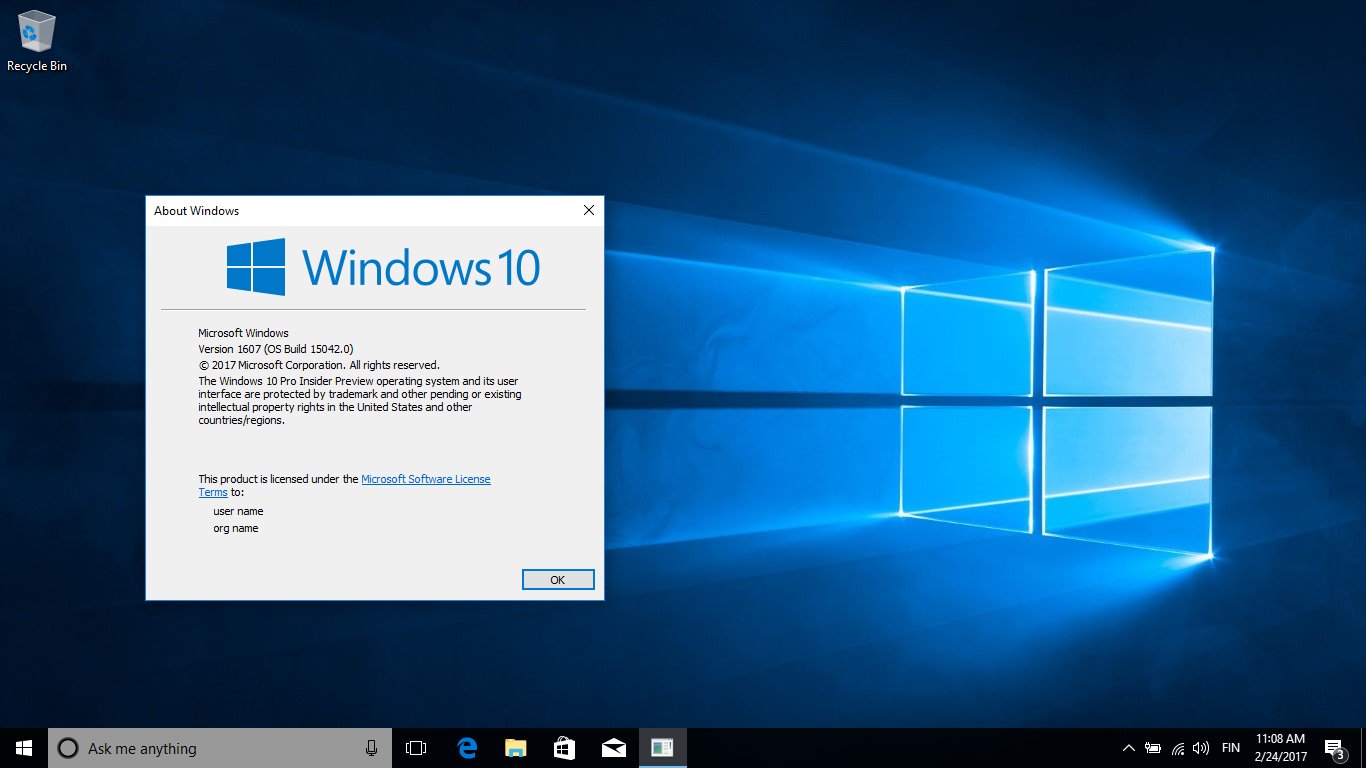1366x768 pixels.
Task: Open the Mail app on the taskbar
Action: coord(613,748)
